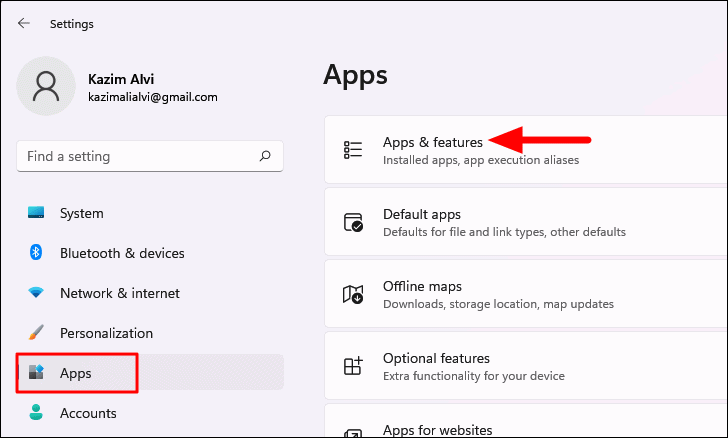The width and height of the screenshot is (728, 438).
Task: Open Offline maps settings
Action: coord(526,294)
